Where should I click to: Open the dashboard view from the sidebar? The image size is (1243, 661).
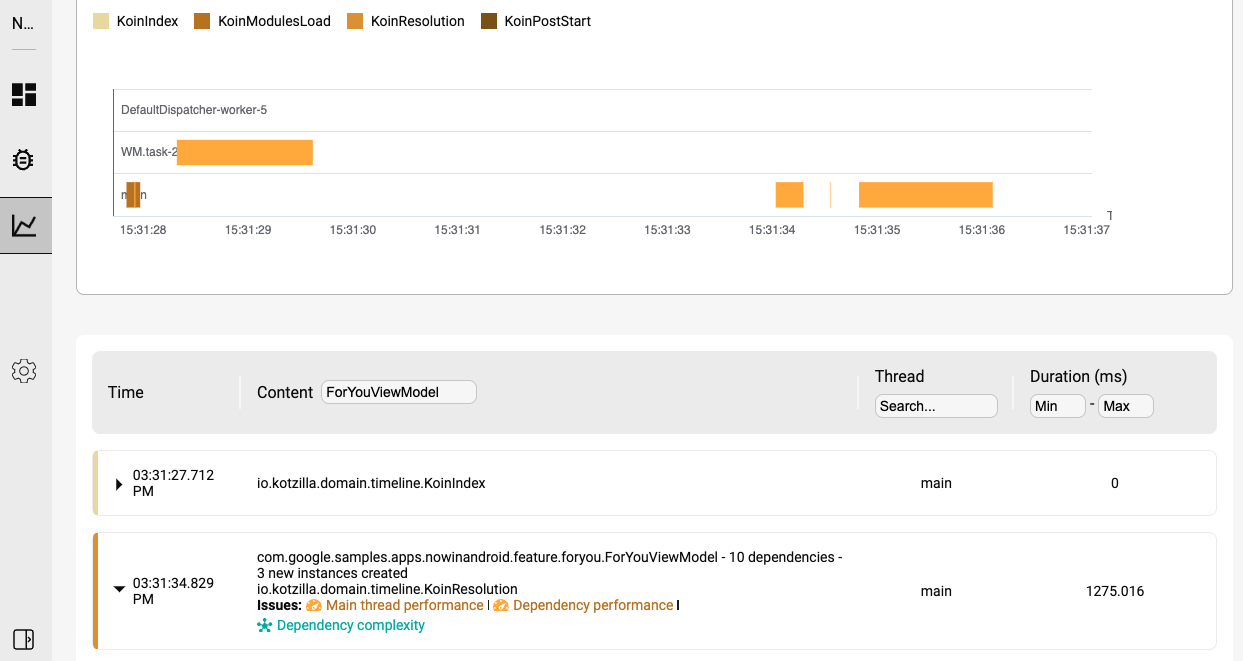22,94
